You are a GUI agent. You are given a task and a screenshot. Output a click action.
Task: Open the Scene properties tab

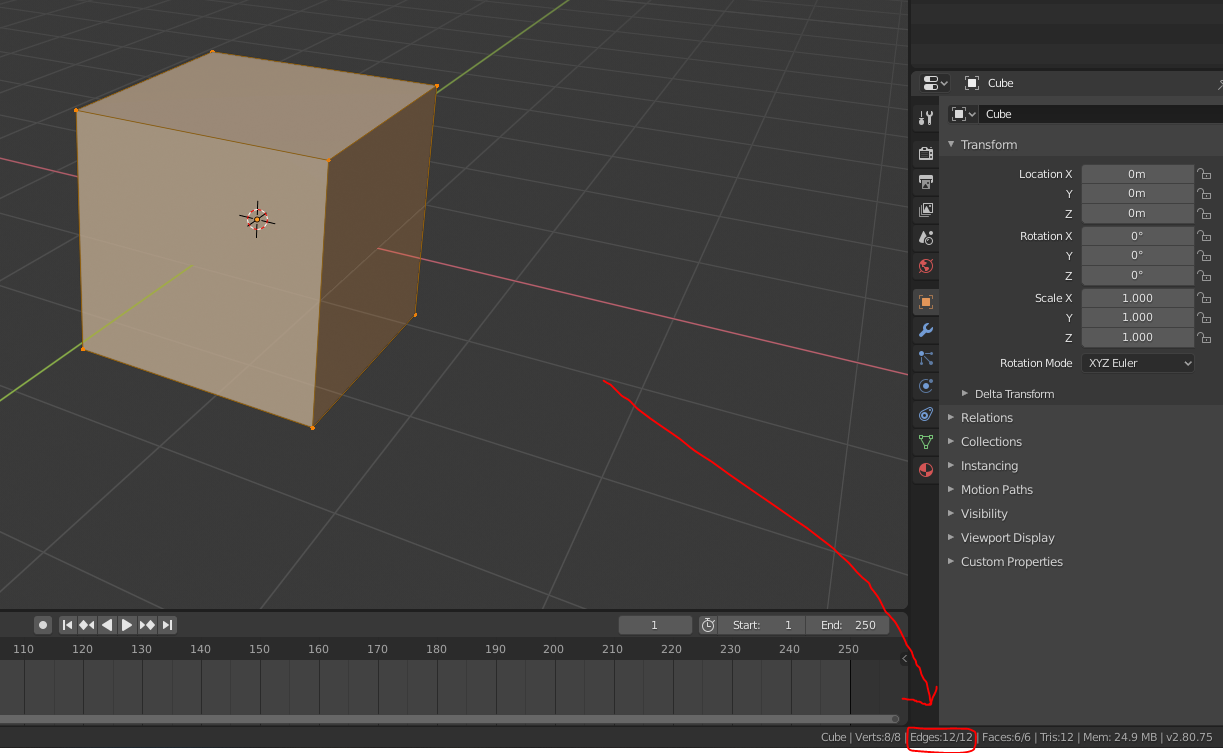926,238
